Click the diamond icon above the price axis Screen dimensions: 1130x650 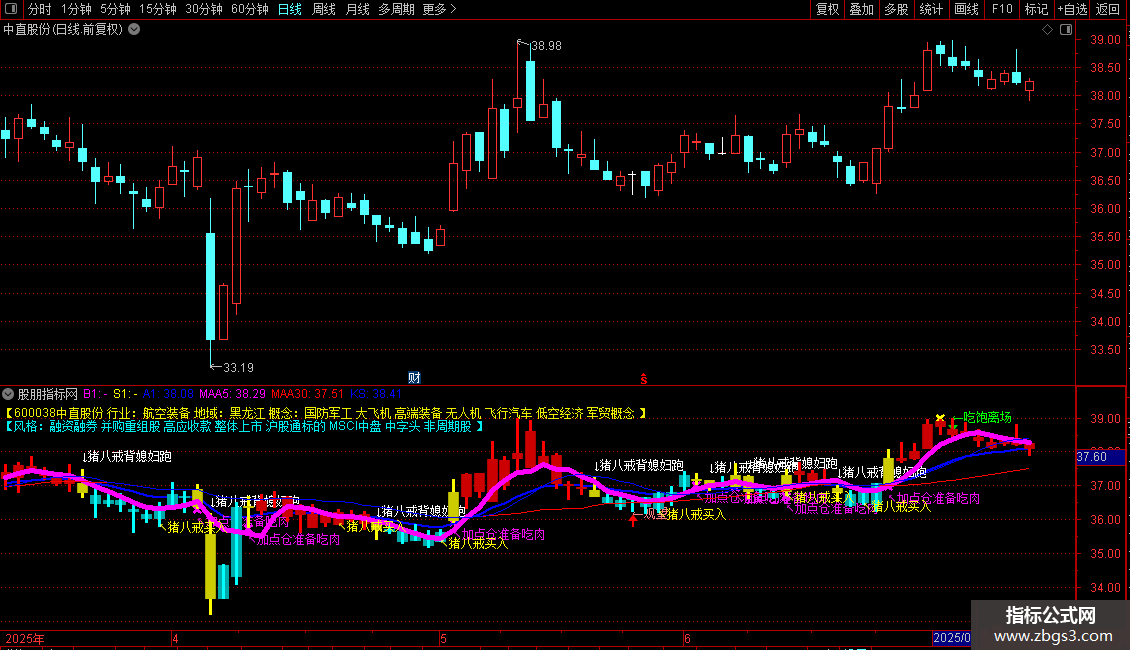(x=1047, y=30)
